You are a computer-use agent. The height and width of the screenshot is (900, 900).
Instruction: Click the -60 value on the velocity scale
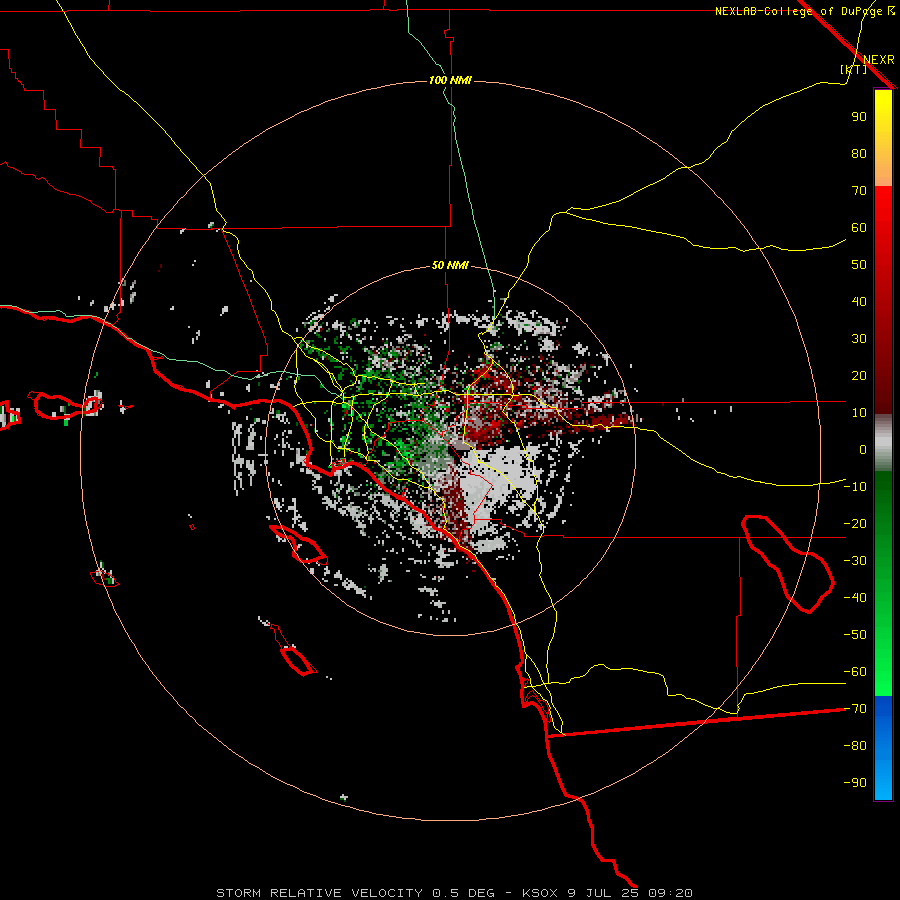click(x=855, y=672)
